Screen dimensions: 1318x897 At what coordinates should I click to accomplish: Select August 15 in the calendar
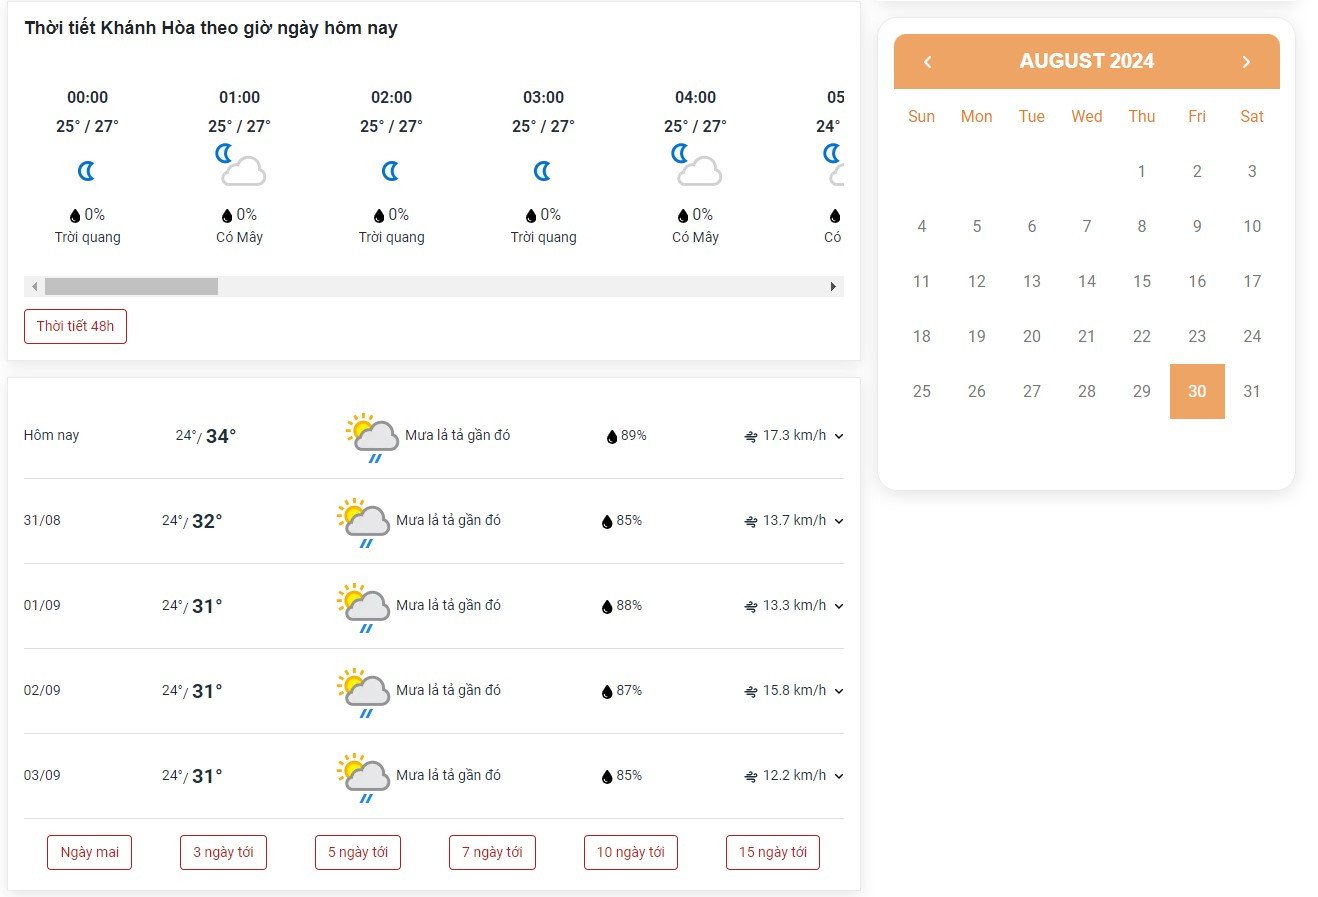(x=1142, y=281)
